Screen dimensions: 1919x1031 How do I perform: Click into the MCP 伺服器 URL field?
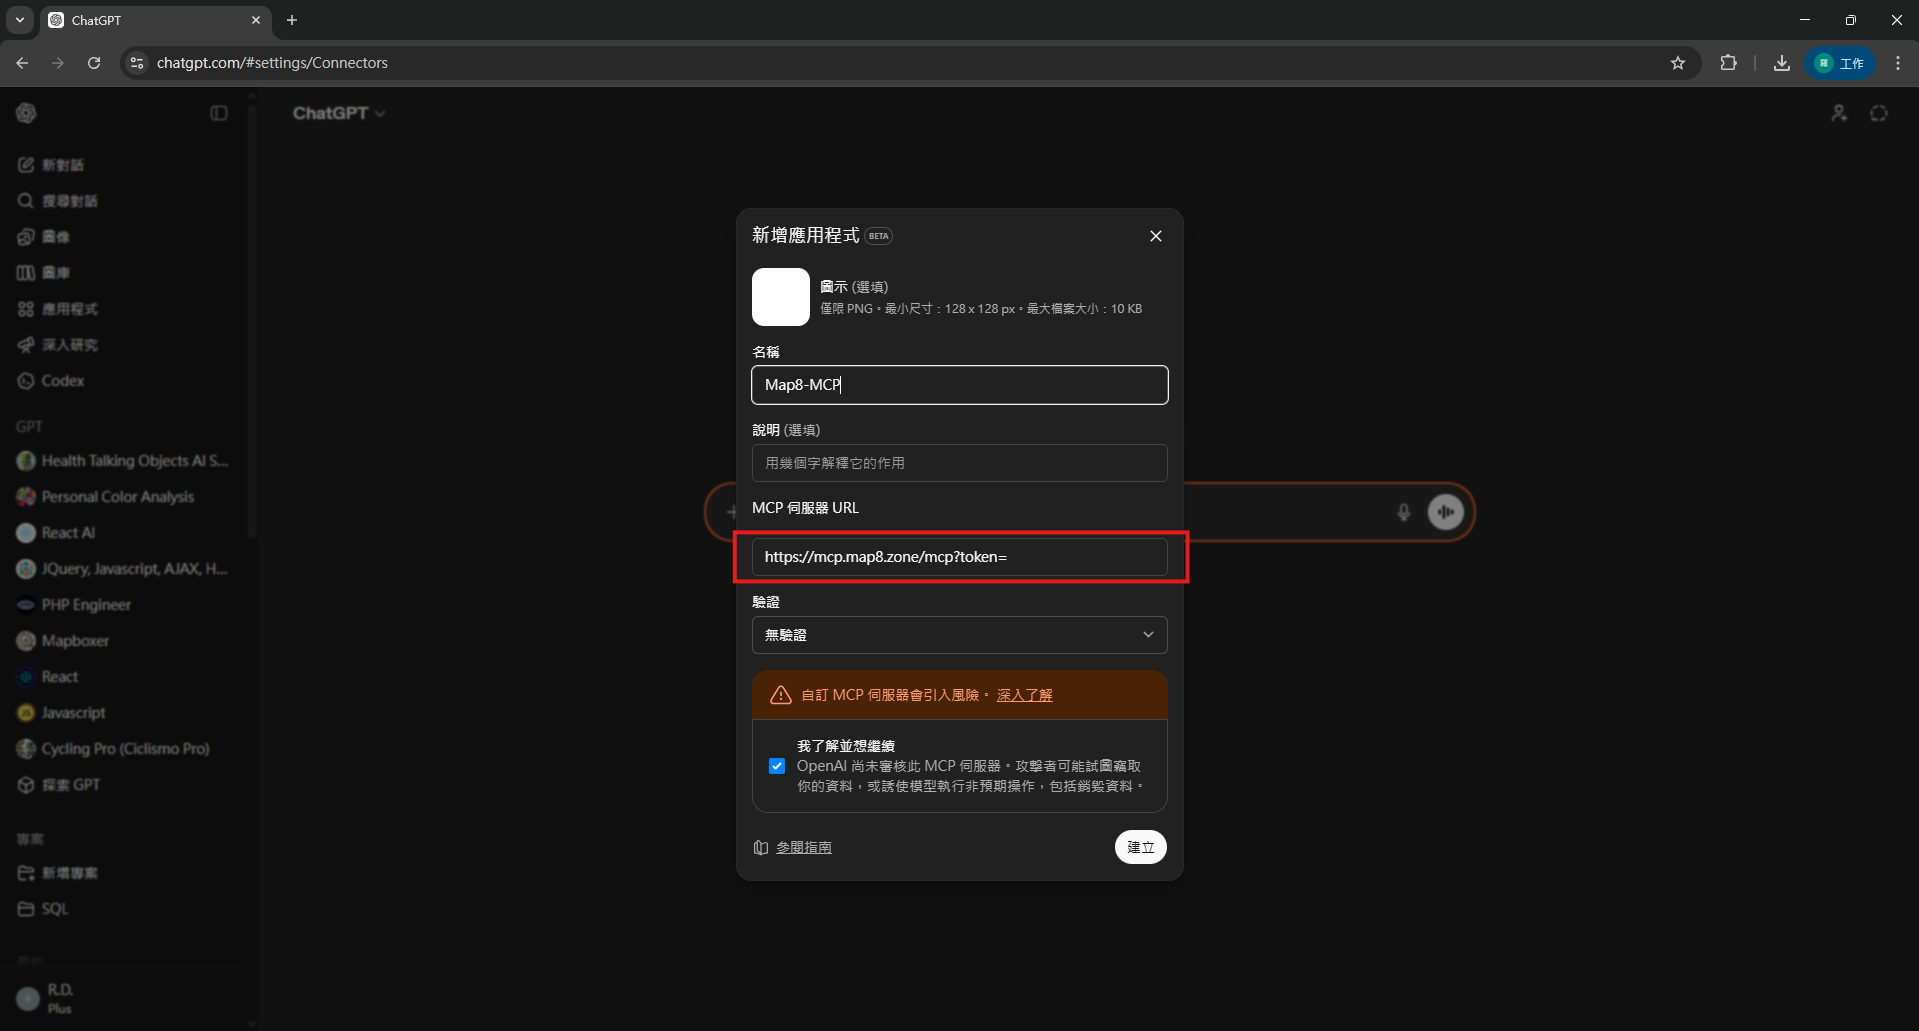tap(960, 557)
